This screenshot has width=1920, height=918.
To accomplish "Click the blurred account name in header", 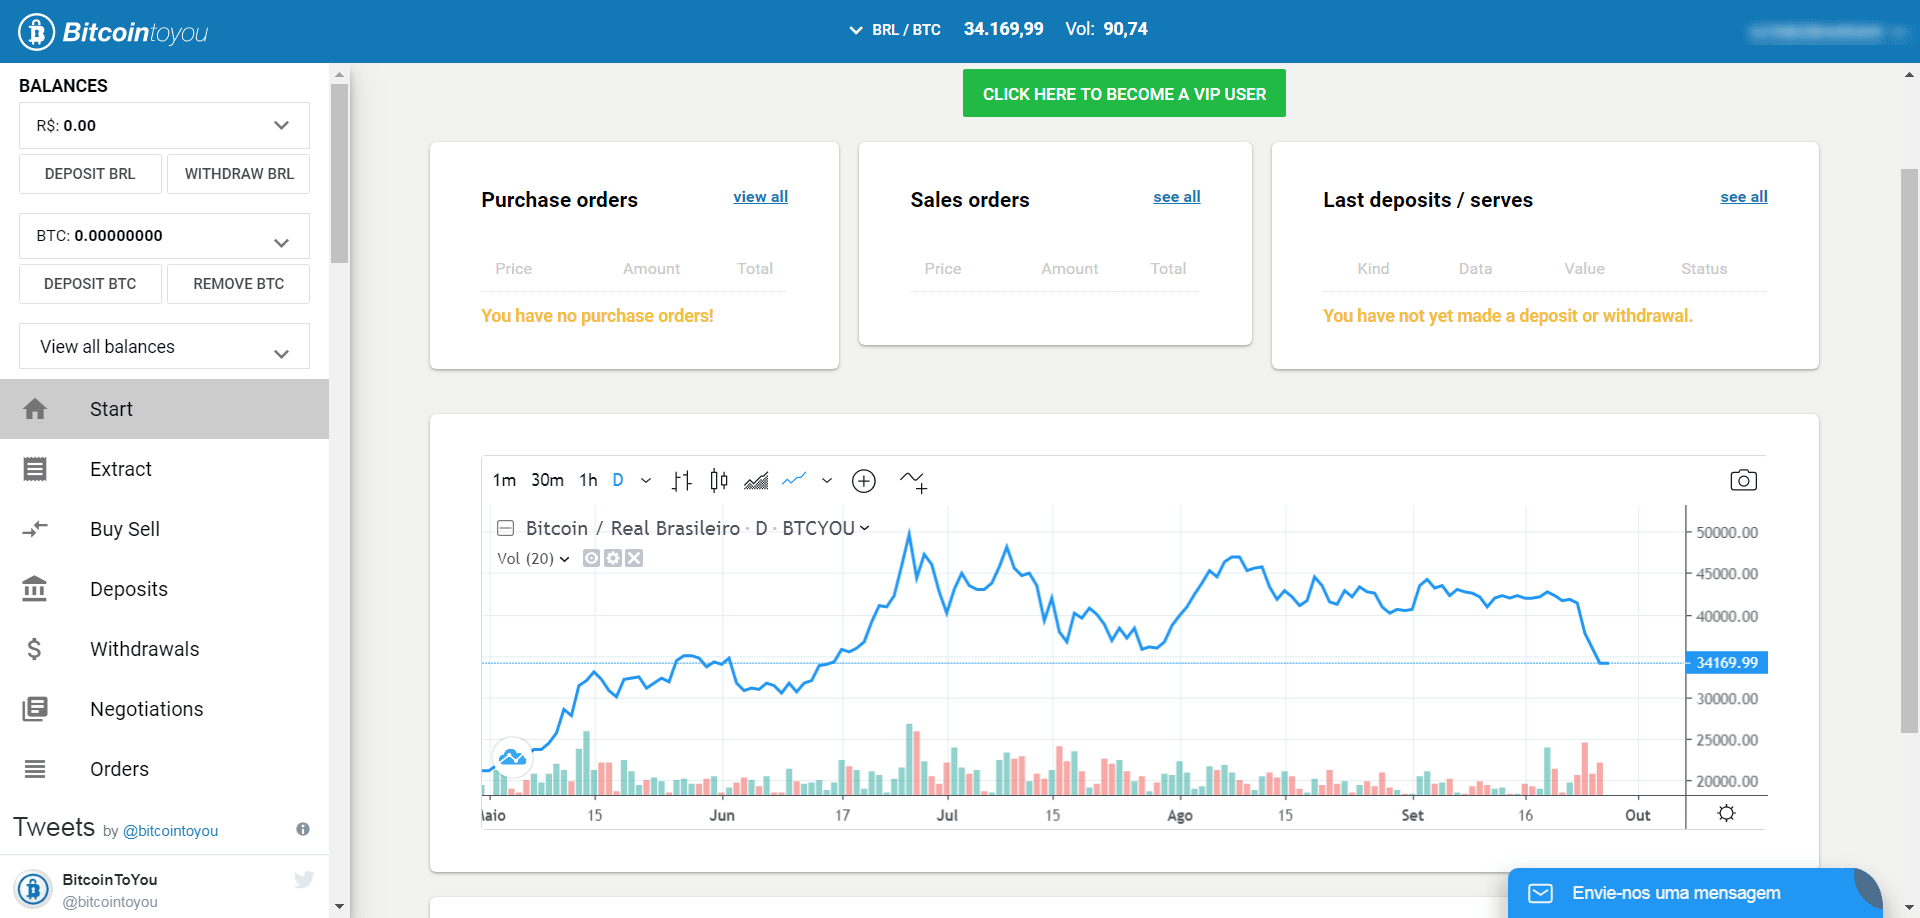I will click(1816, 32).
